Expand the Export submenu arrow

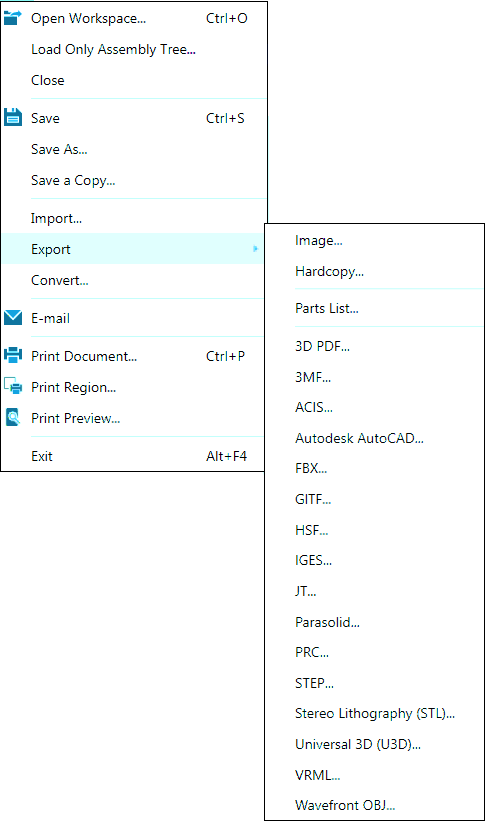click(255, 249)
